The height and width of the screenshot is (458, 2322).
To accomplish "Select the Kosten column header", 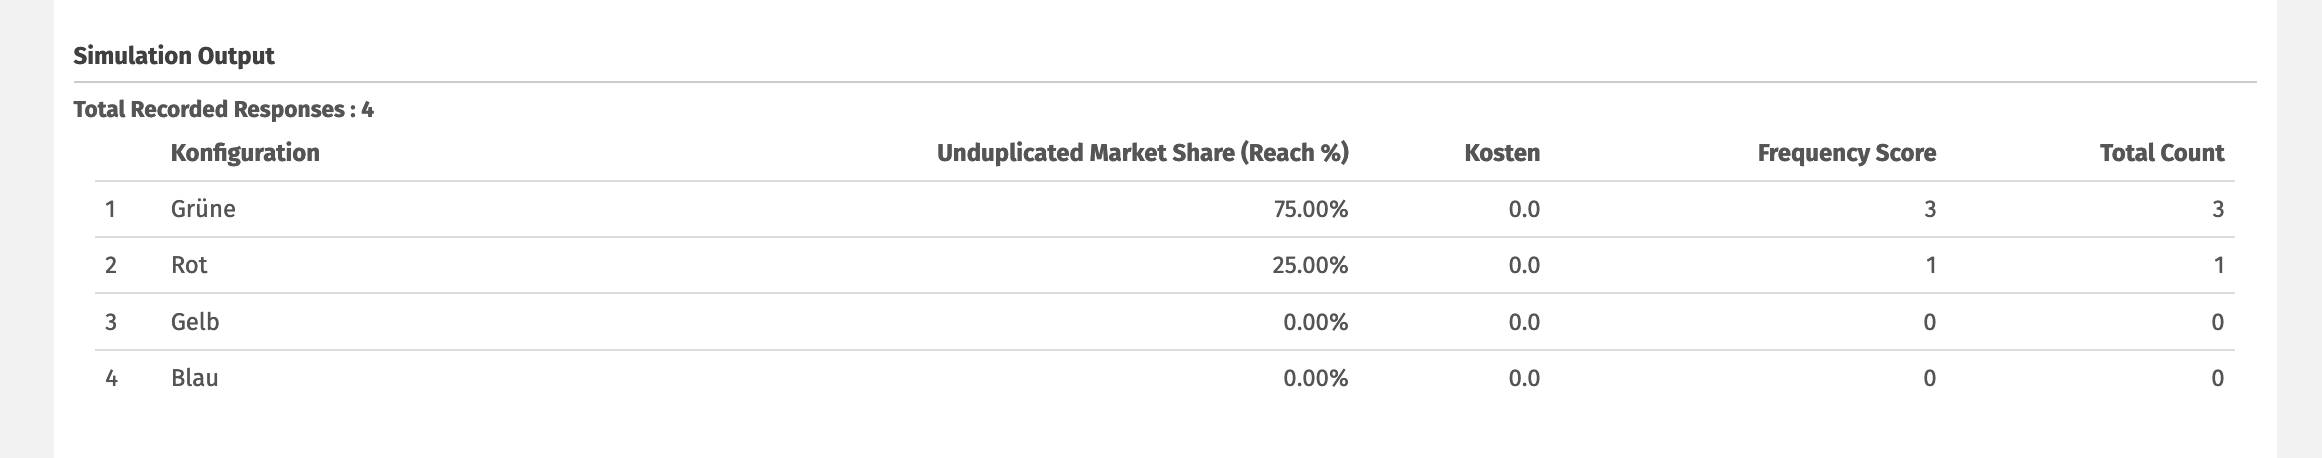I will tap(1502, 153).
